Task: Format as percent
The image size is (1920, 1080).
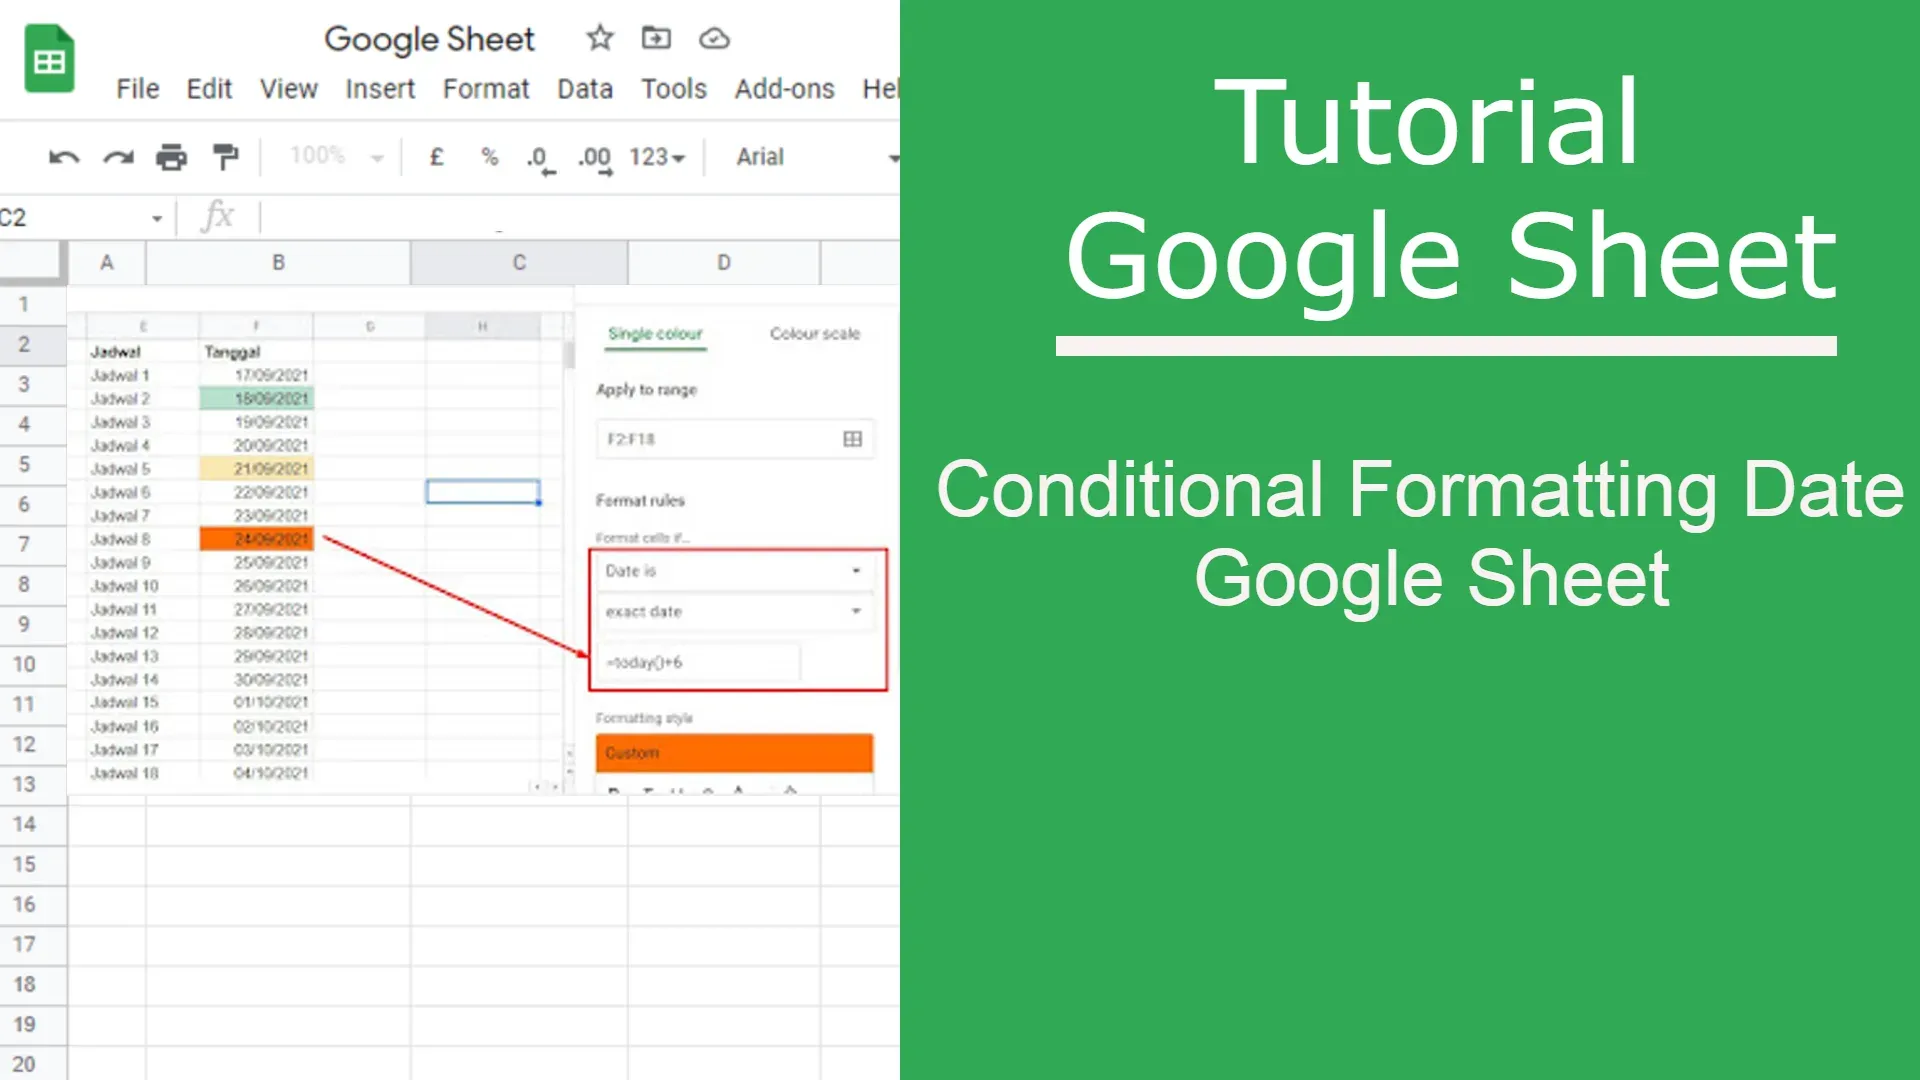Action: [489, 157]
